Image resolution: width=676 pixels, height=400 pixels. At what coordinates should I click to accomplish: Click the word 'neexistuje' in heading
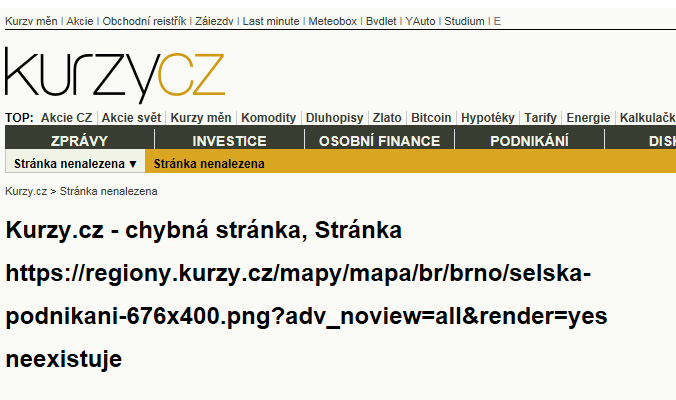tap(64, 359)
